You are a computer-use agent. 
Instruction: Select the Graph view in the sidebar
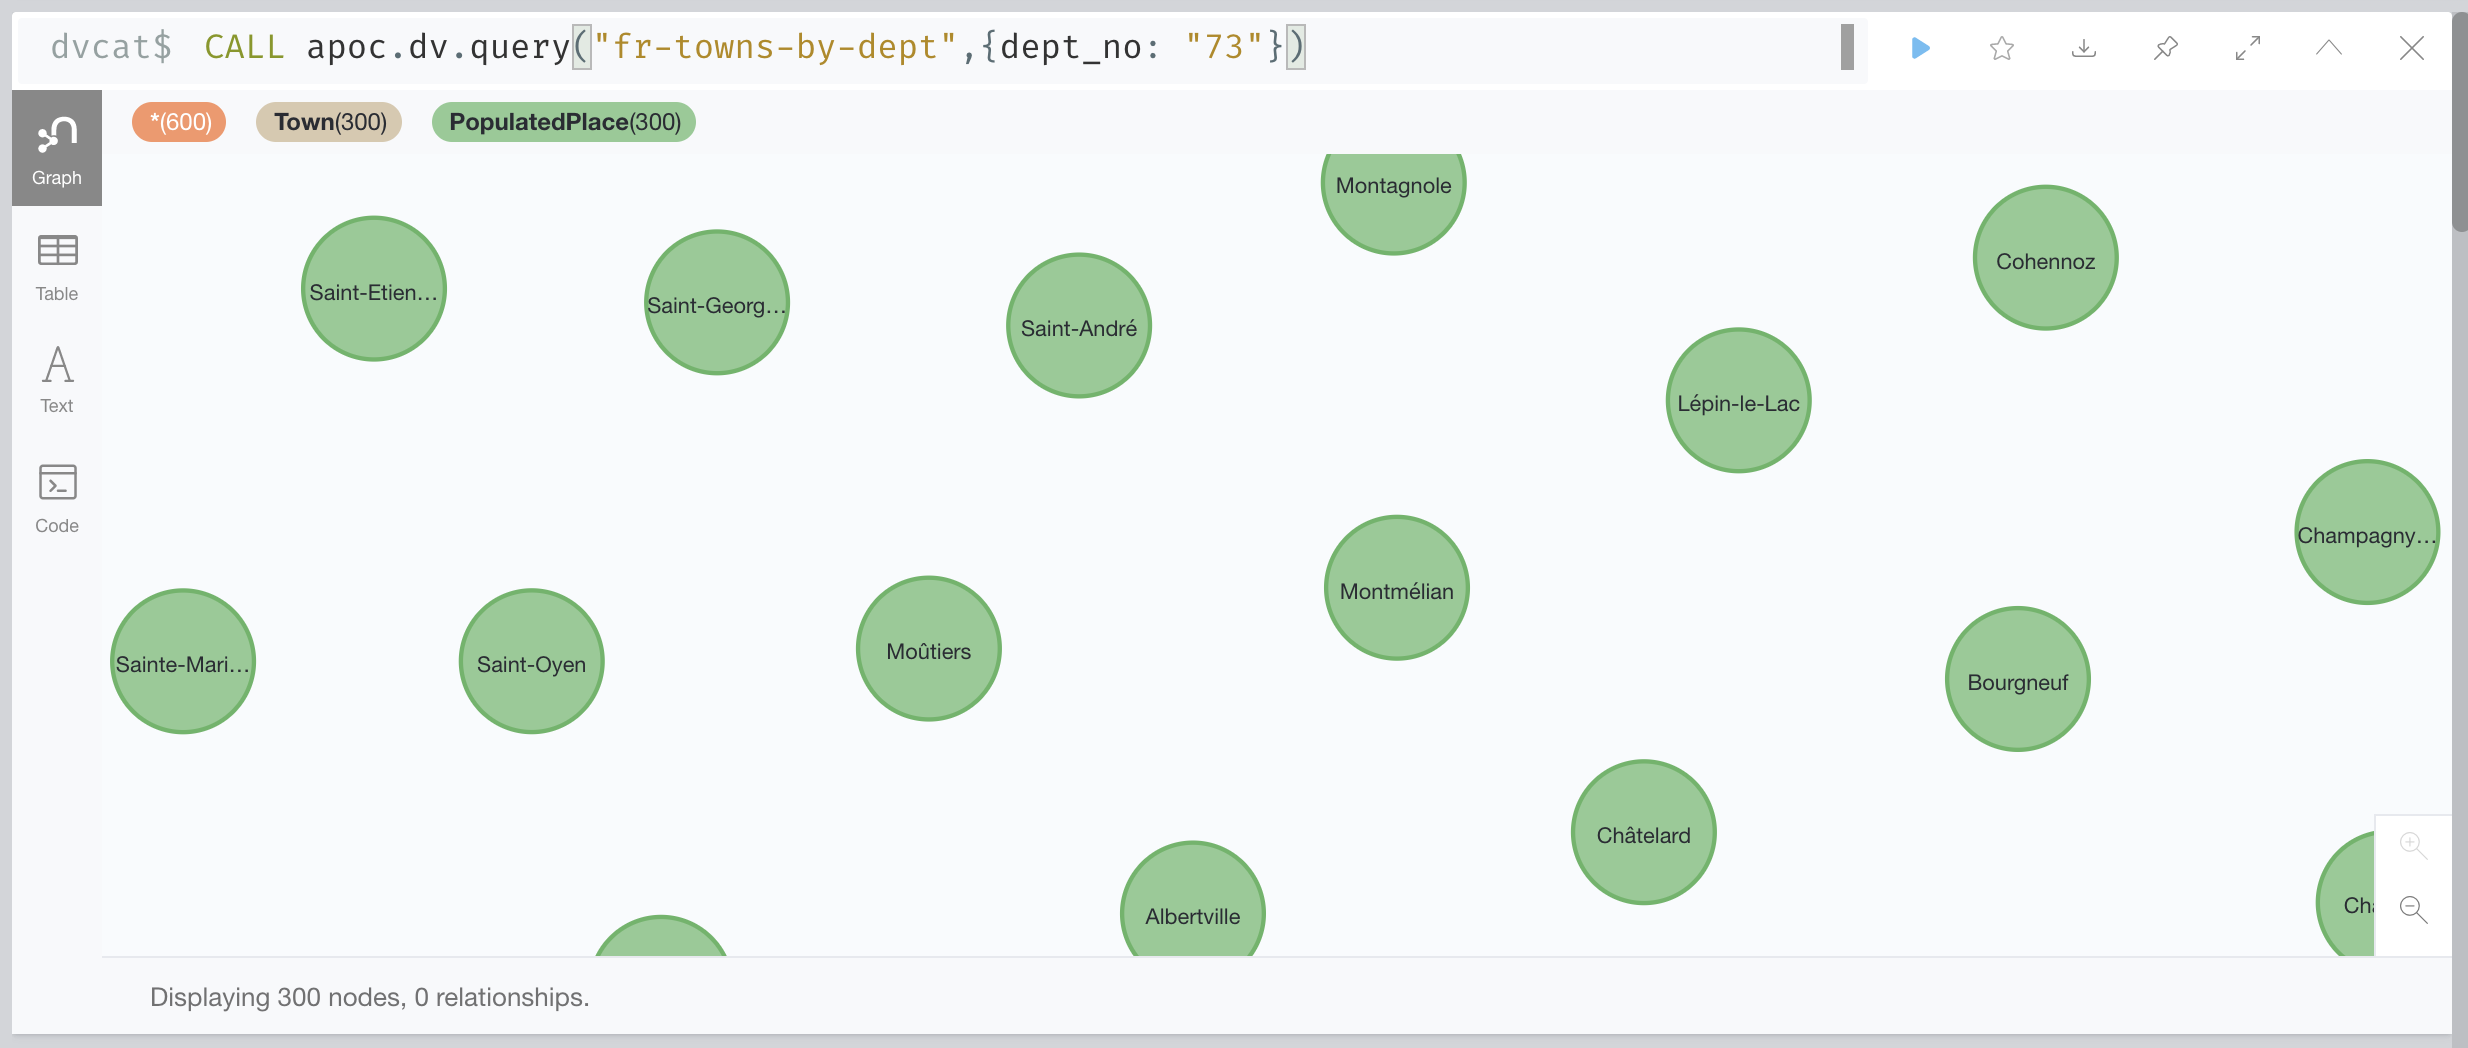click(x=56, y=147)
